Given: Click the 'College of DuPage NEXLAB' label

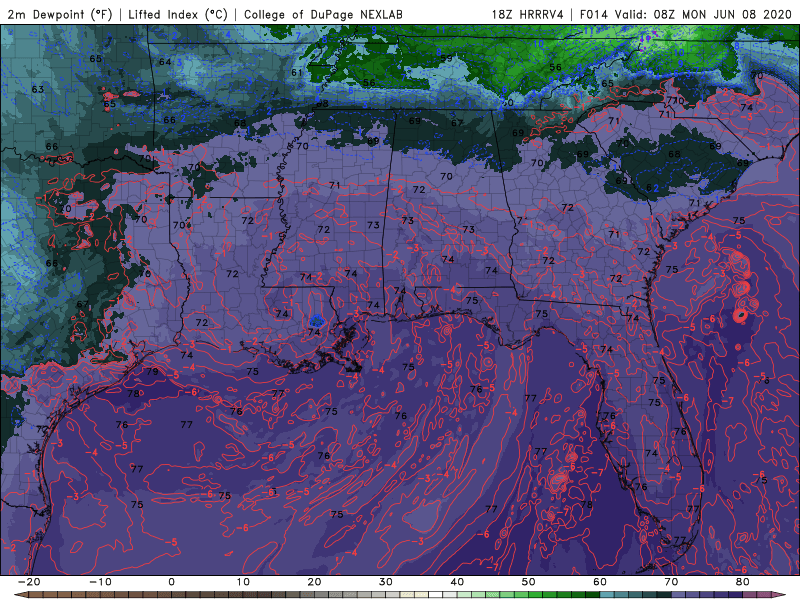Looking at the screenshot, I should [323, 14].
